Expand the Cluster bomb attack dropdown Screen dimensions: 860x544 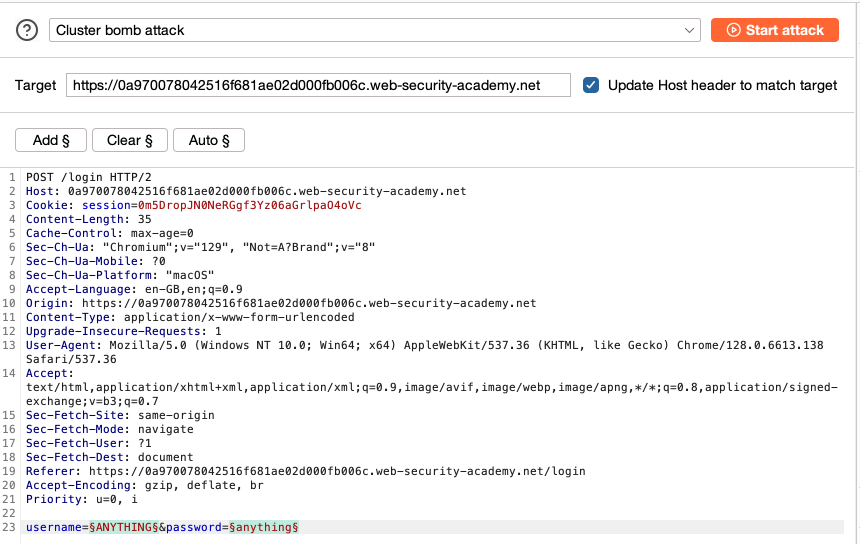coord(375,30)
